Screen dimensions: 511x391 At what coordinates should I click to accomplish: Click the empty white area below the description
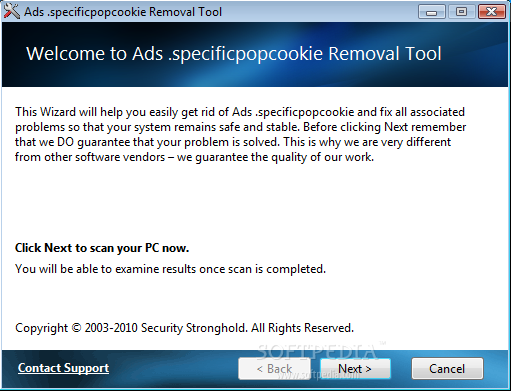click(x=255, y=202)
